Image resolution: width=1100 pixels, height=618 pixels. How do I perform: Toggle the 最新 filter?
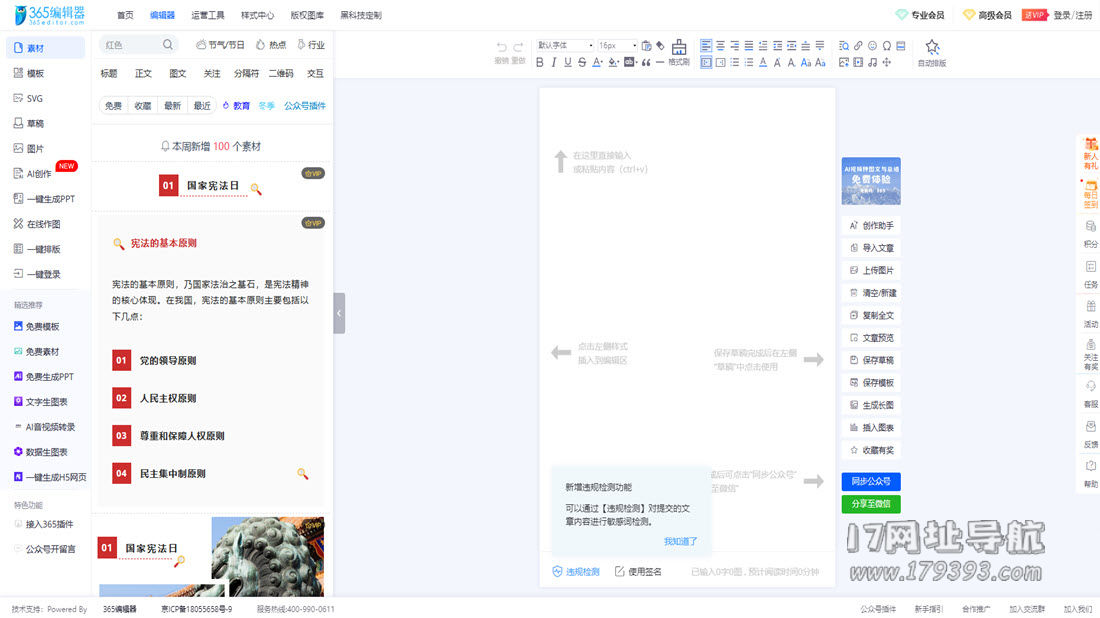(x=173, y=106)
